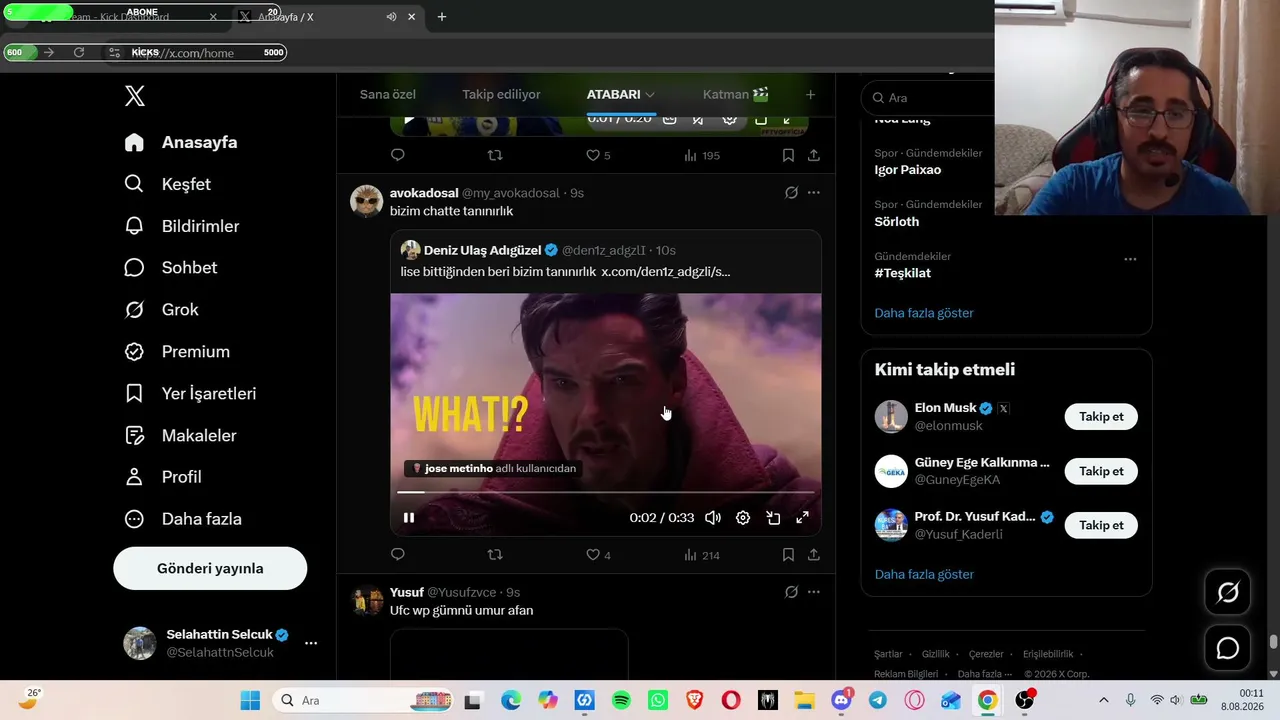1280x720 pixels.
Task: Open the floating Grok button
Action: 1228,593
